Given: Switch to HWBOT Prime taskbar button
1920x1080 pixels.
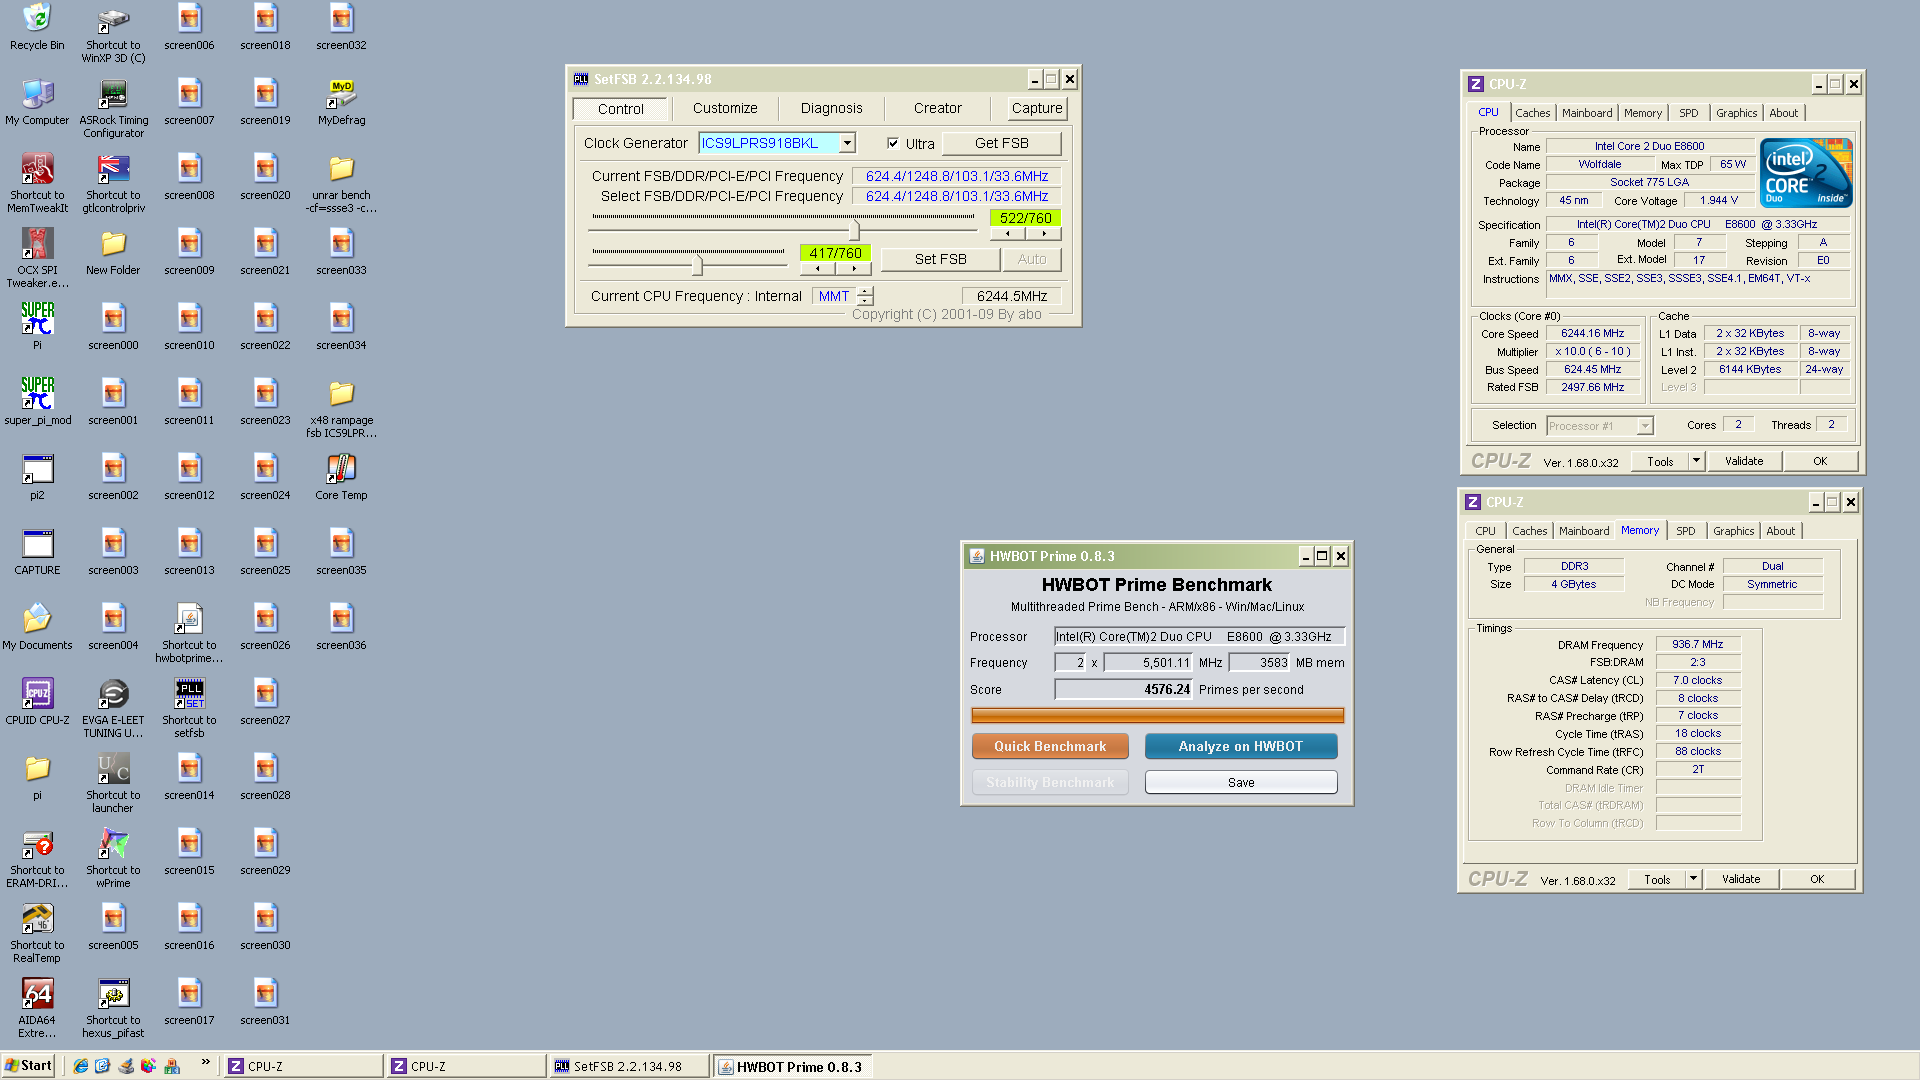Looking at the screenshot, I should (x=793, y=1067).
